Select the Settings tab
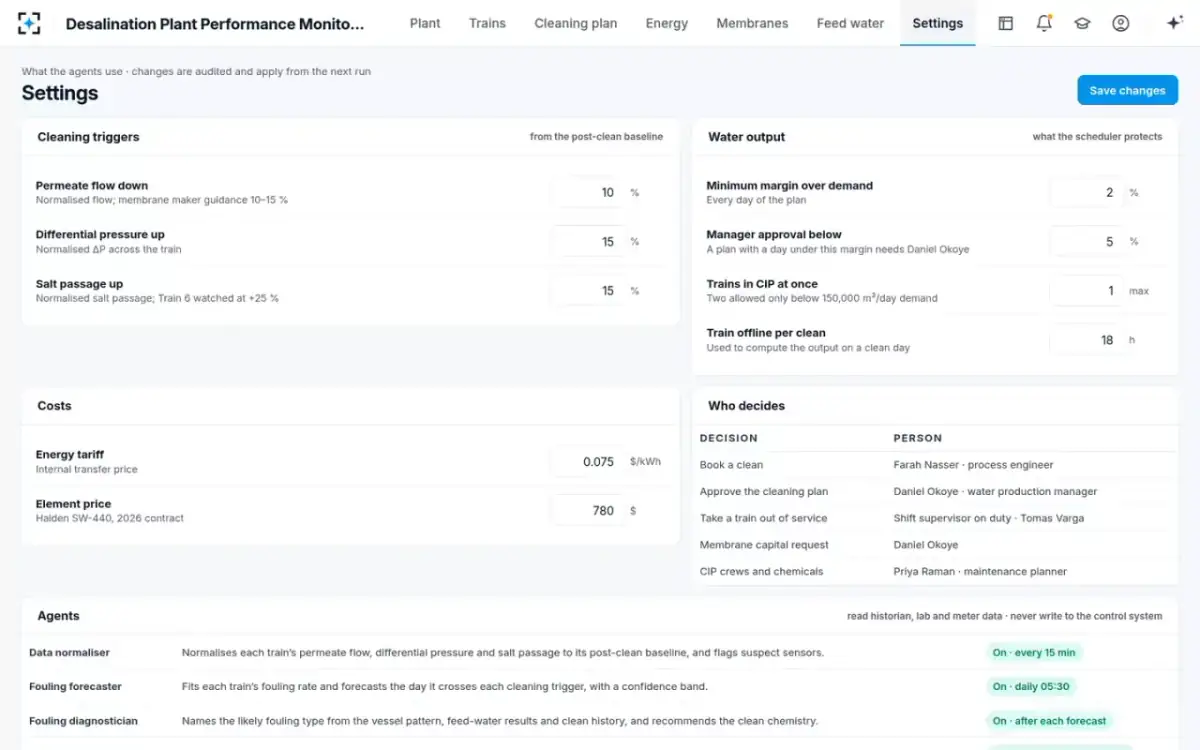Image resolution: width=1200 pixels, height=750 pixels. coord(938,23)
